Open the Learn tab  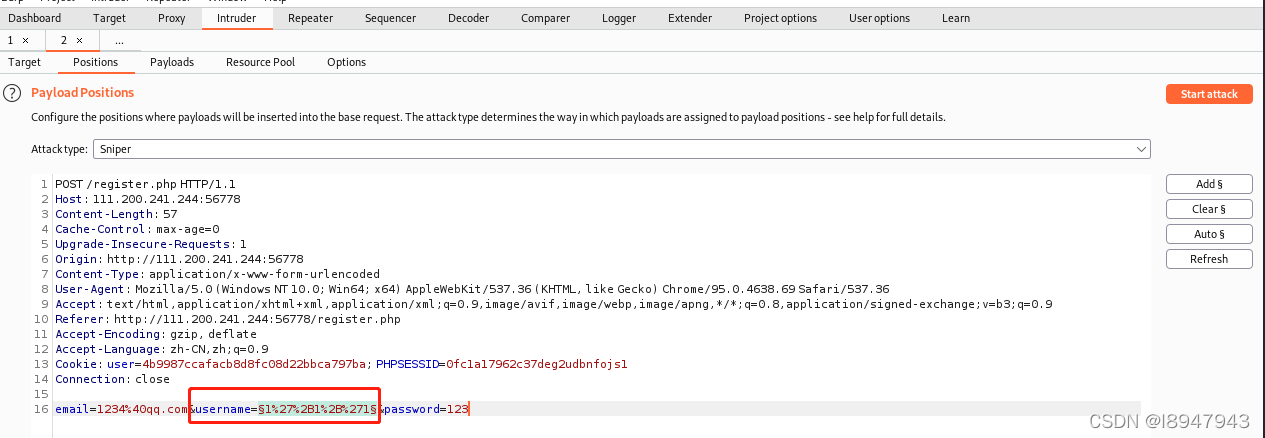(x=955, y=18)
